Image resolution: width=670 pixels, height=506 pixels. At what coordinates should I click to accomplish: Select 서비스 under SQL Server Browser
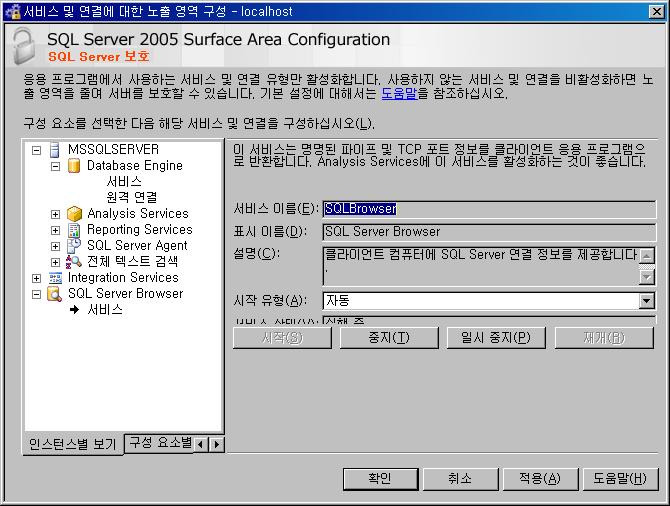click(x=105, y=309)
